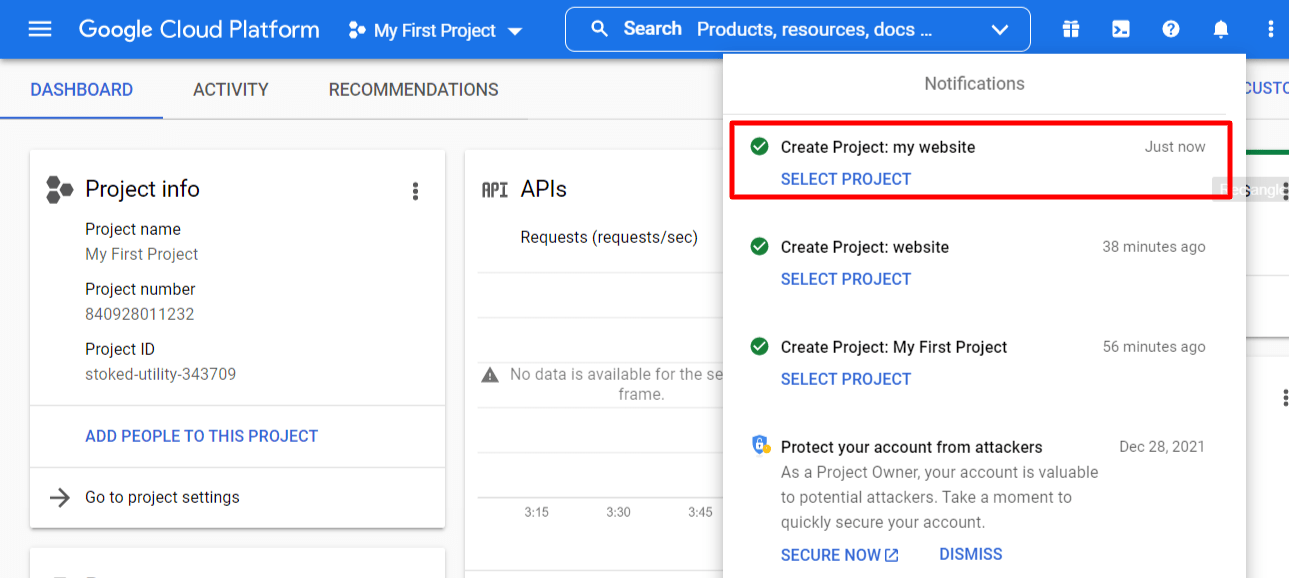Activate Cloud Shell terminal icon
The height and width of the screenshot is (578, 1289).
point(1121,29)
